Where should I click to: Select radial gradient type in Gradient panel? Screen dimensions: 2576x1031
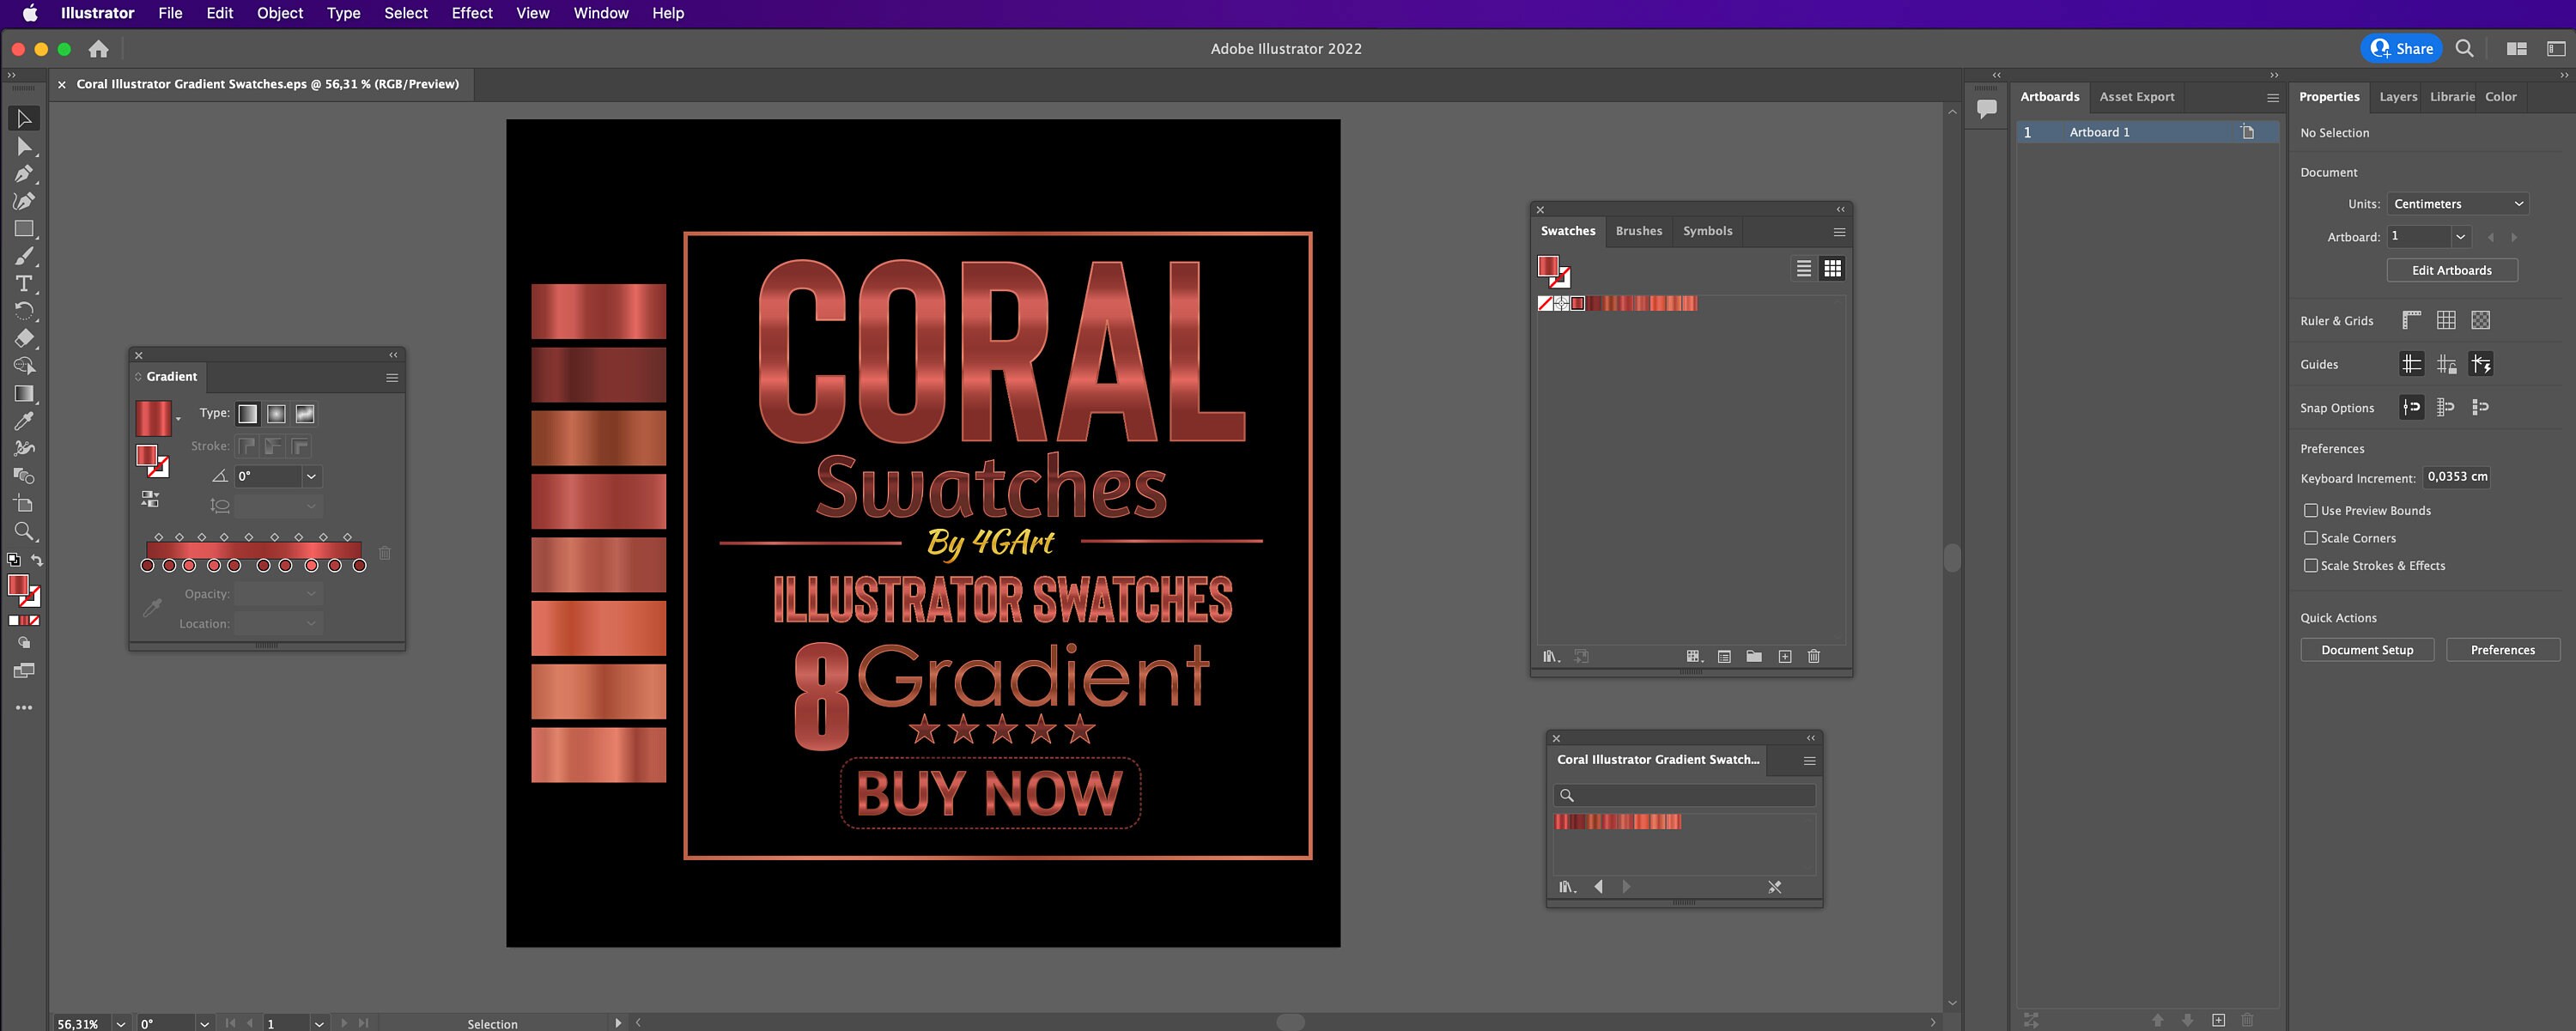click(275, 413)
